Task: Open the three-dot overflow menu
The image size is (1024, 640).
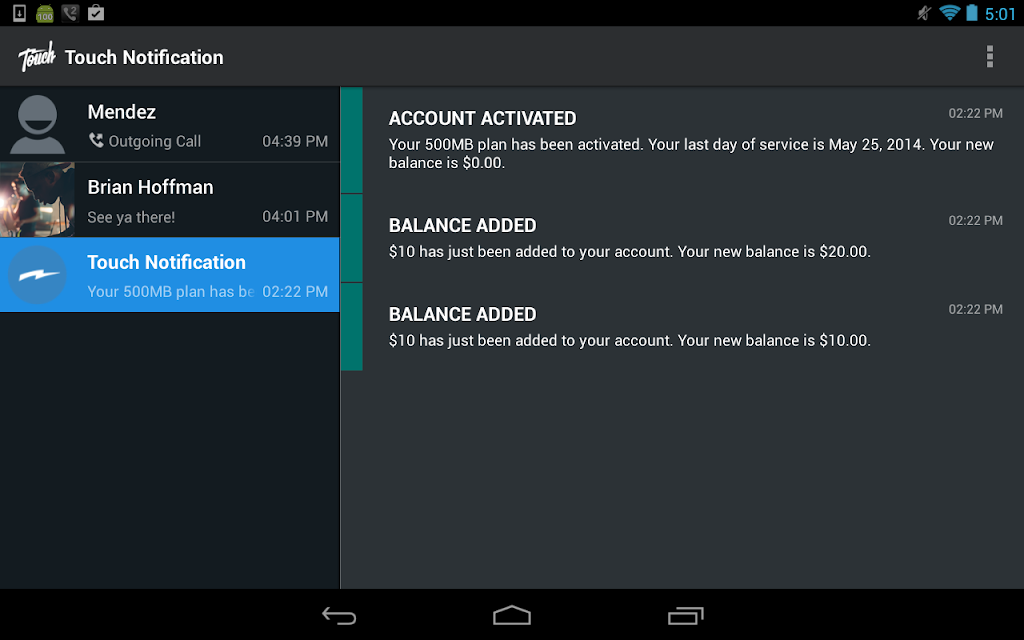Action: pos(989,57)
